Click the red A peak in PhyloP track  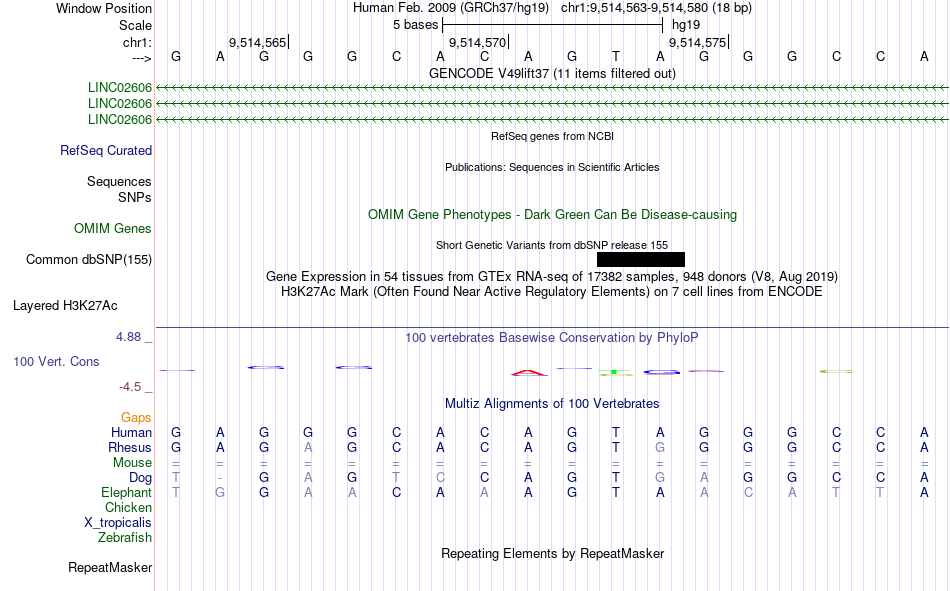(x=529, y=373)
